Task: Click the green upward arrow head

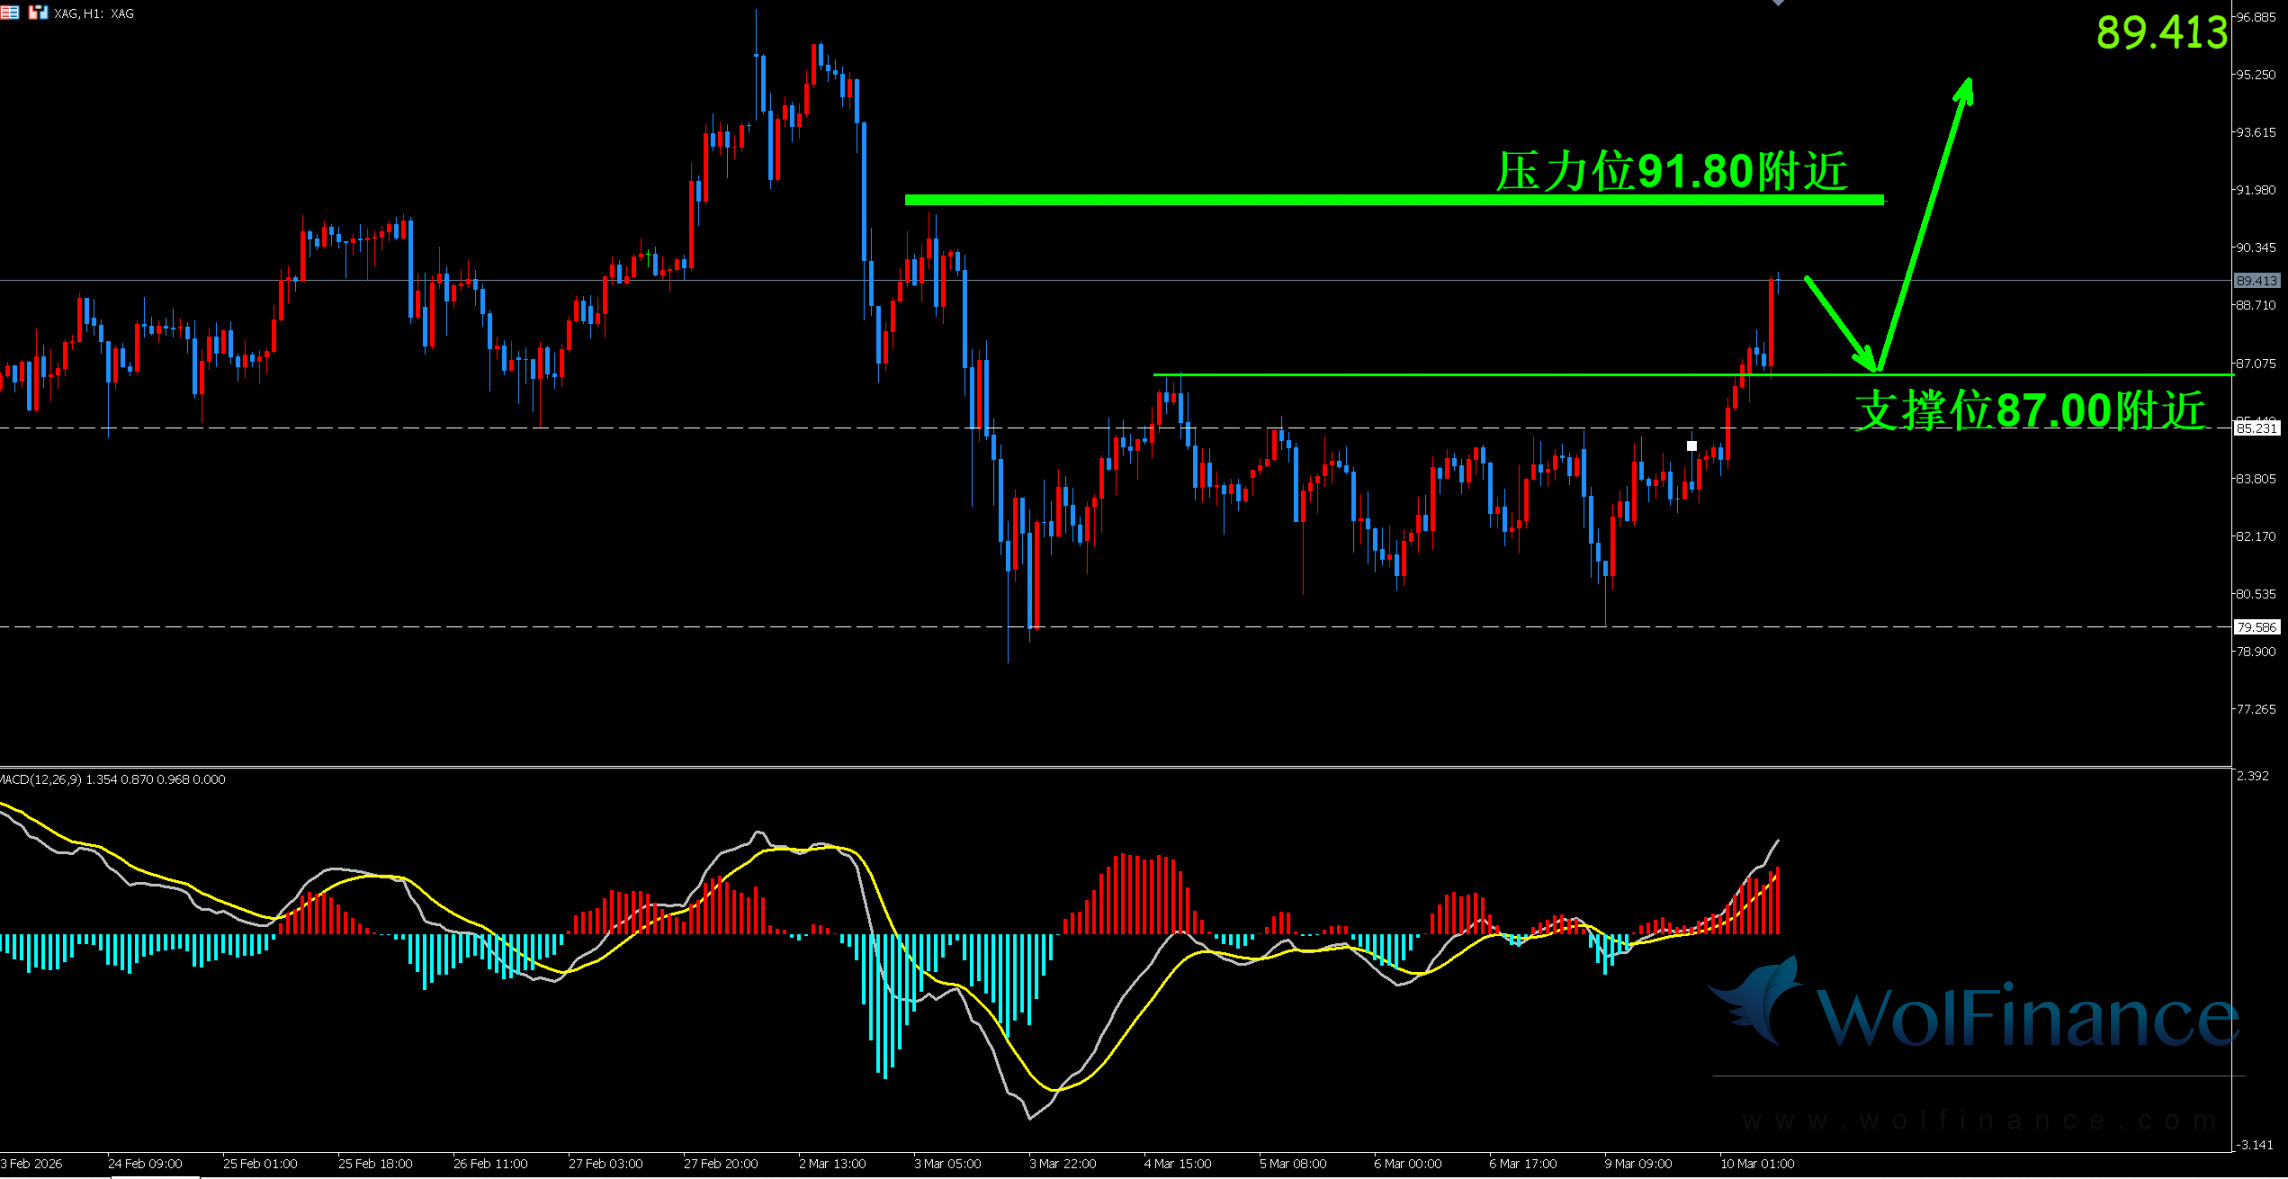Action: 1965,90
